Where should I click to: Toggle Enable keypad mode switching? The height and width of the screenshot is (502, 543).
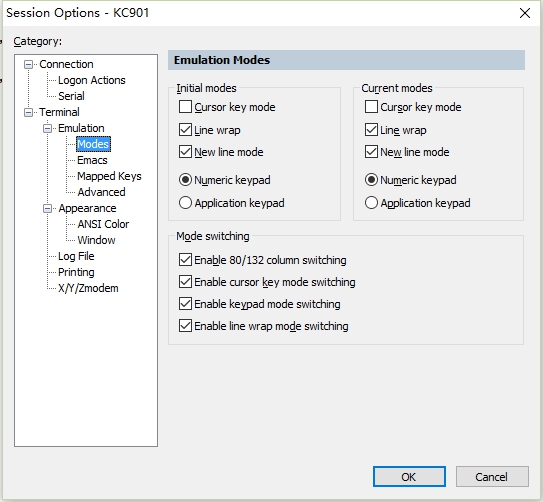pyautogui.click(x=185, y=304)
